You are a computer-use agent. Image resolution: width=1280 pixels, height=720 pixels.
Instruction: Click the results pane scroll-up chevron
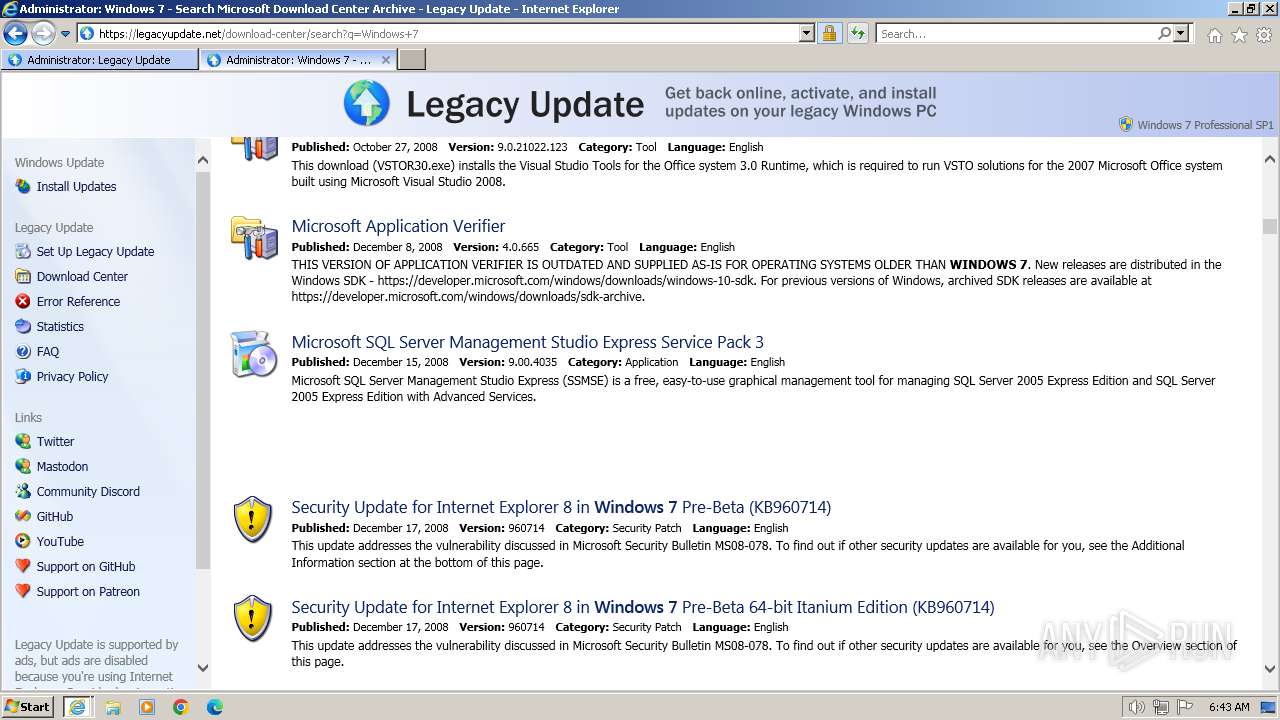coord(1270,160)
